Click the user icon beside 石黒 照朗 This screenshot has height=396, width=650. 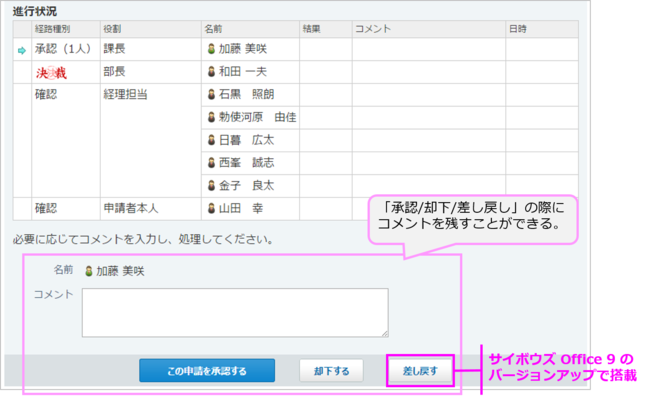point(211,95)
